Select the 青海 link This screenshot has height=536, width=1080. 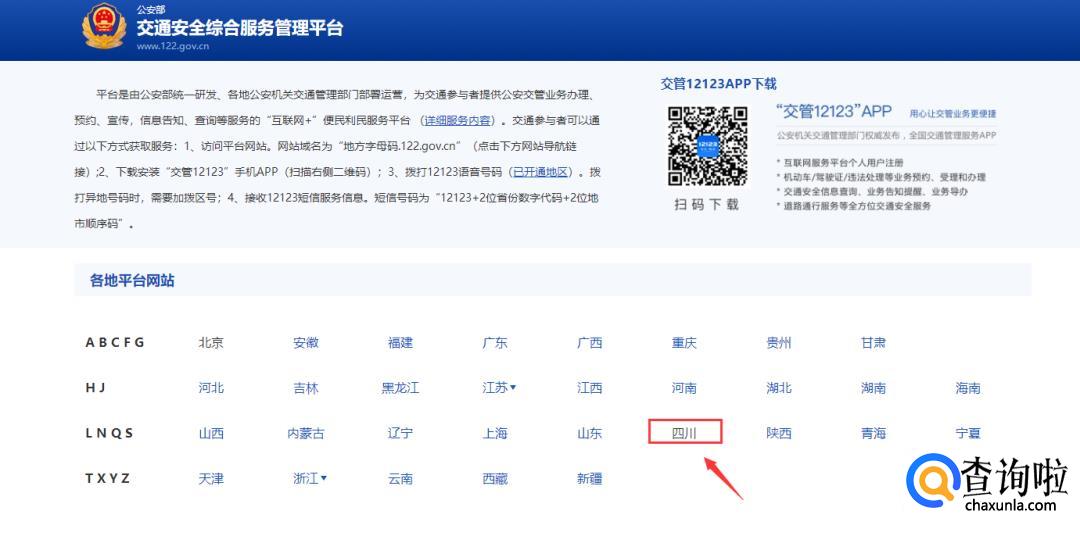pyautogui.click(x=873, y=433)
